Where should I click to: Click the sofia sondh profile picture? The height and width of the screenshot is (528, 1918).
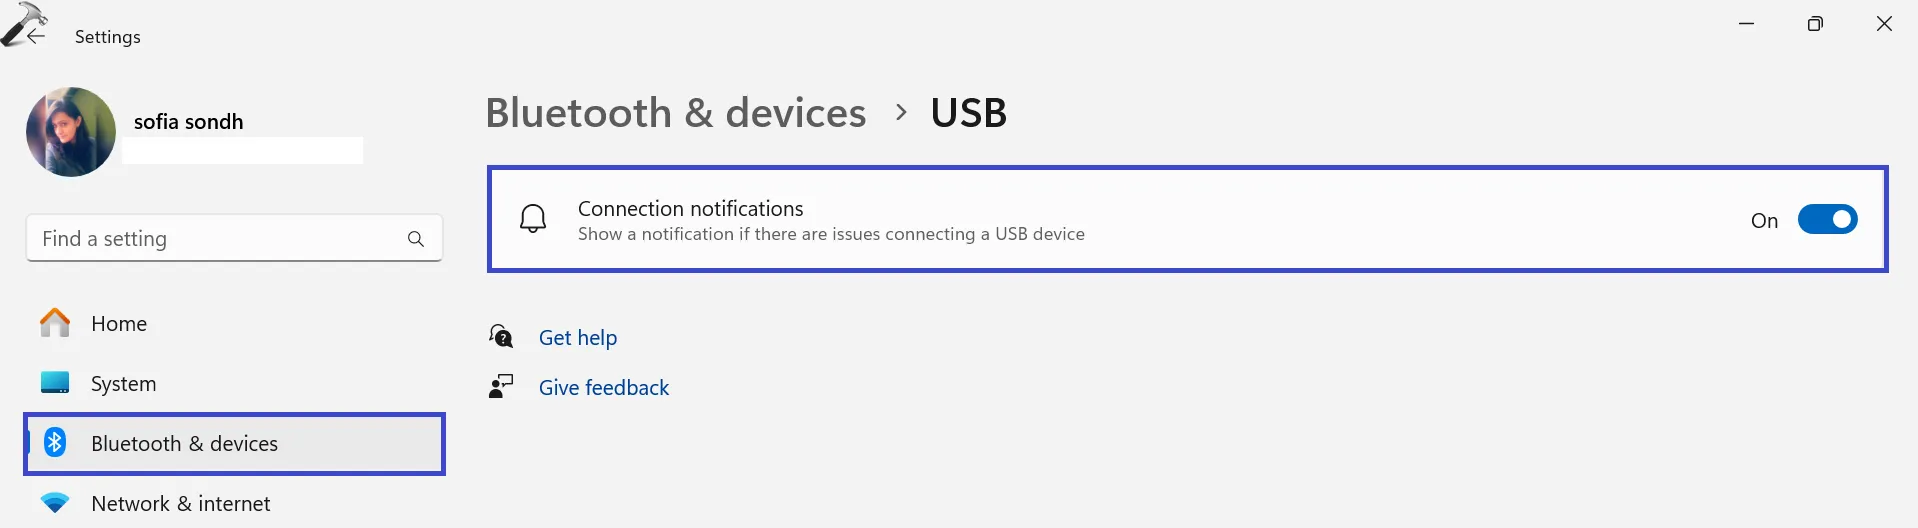coord(71,132)
